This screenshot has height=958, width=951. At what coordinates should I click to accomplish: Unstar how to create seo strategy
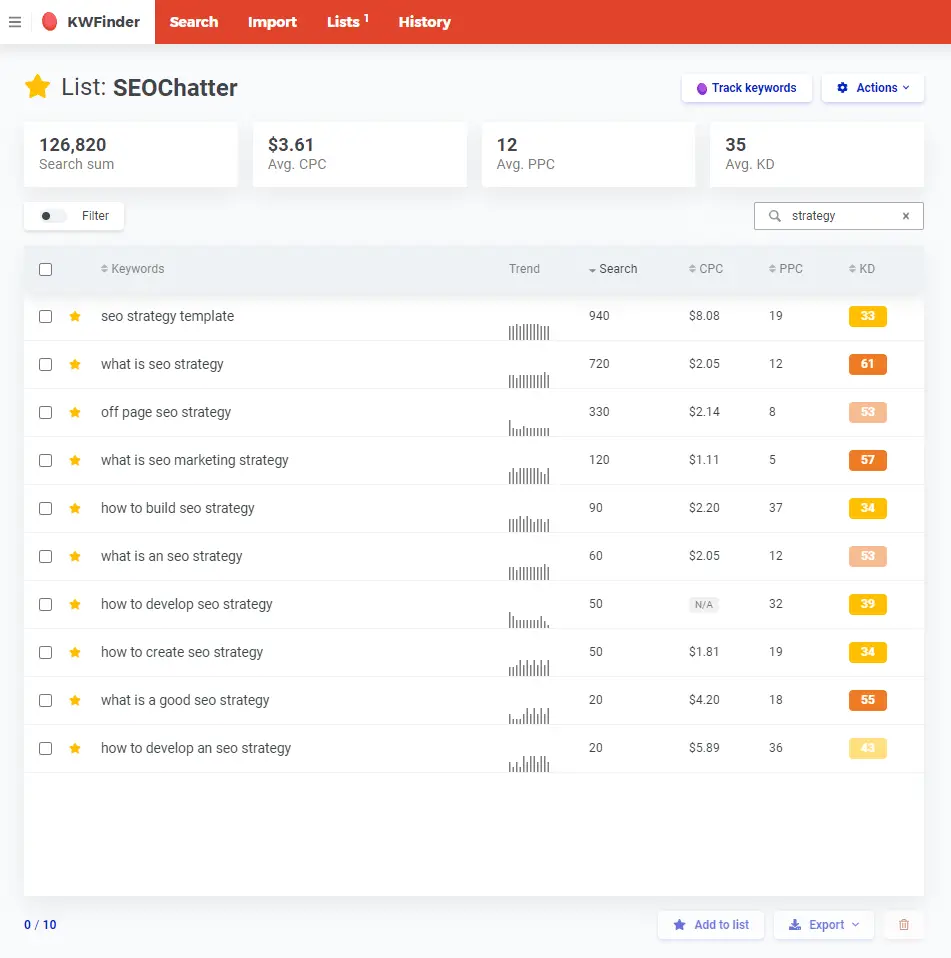point(75,653)
